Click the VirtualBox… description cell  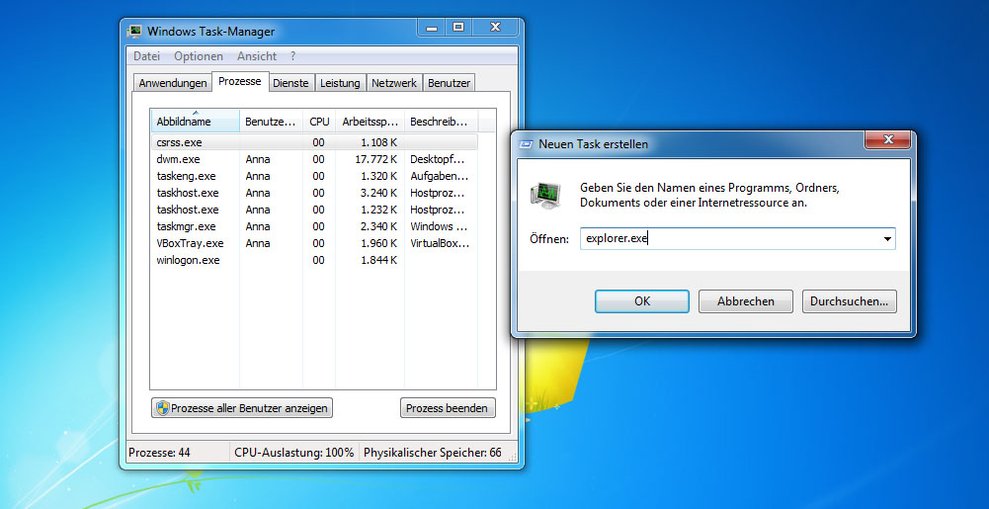440,243
